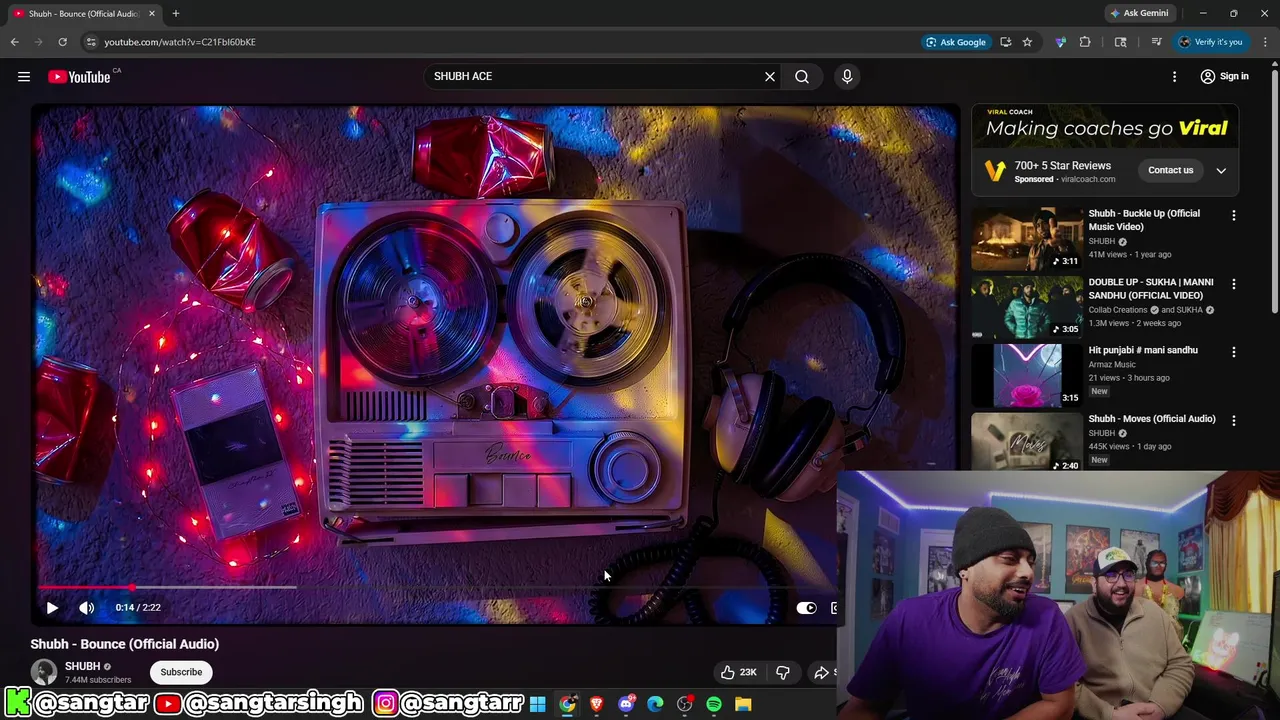Click the Ask Gemini button

click(x=1139, y=13)
